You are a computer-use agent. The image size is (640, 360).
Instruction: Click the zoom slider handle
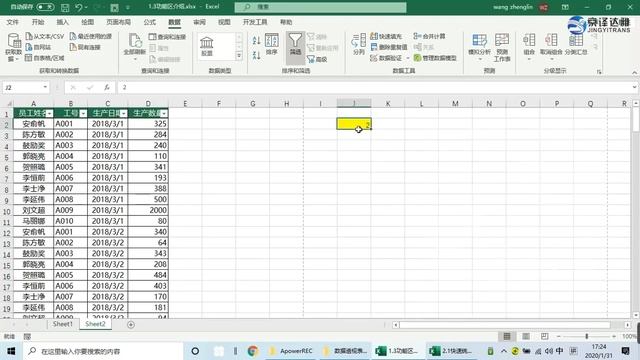[587, 336]
